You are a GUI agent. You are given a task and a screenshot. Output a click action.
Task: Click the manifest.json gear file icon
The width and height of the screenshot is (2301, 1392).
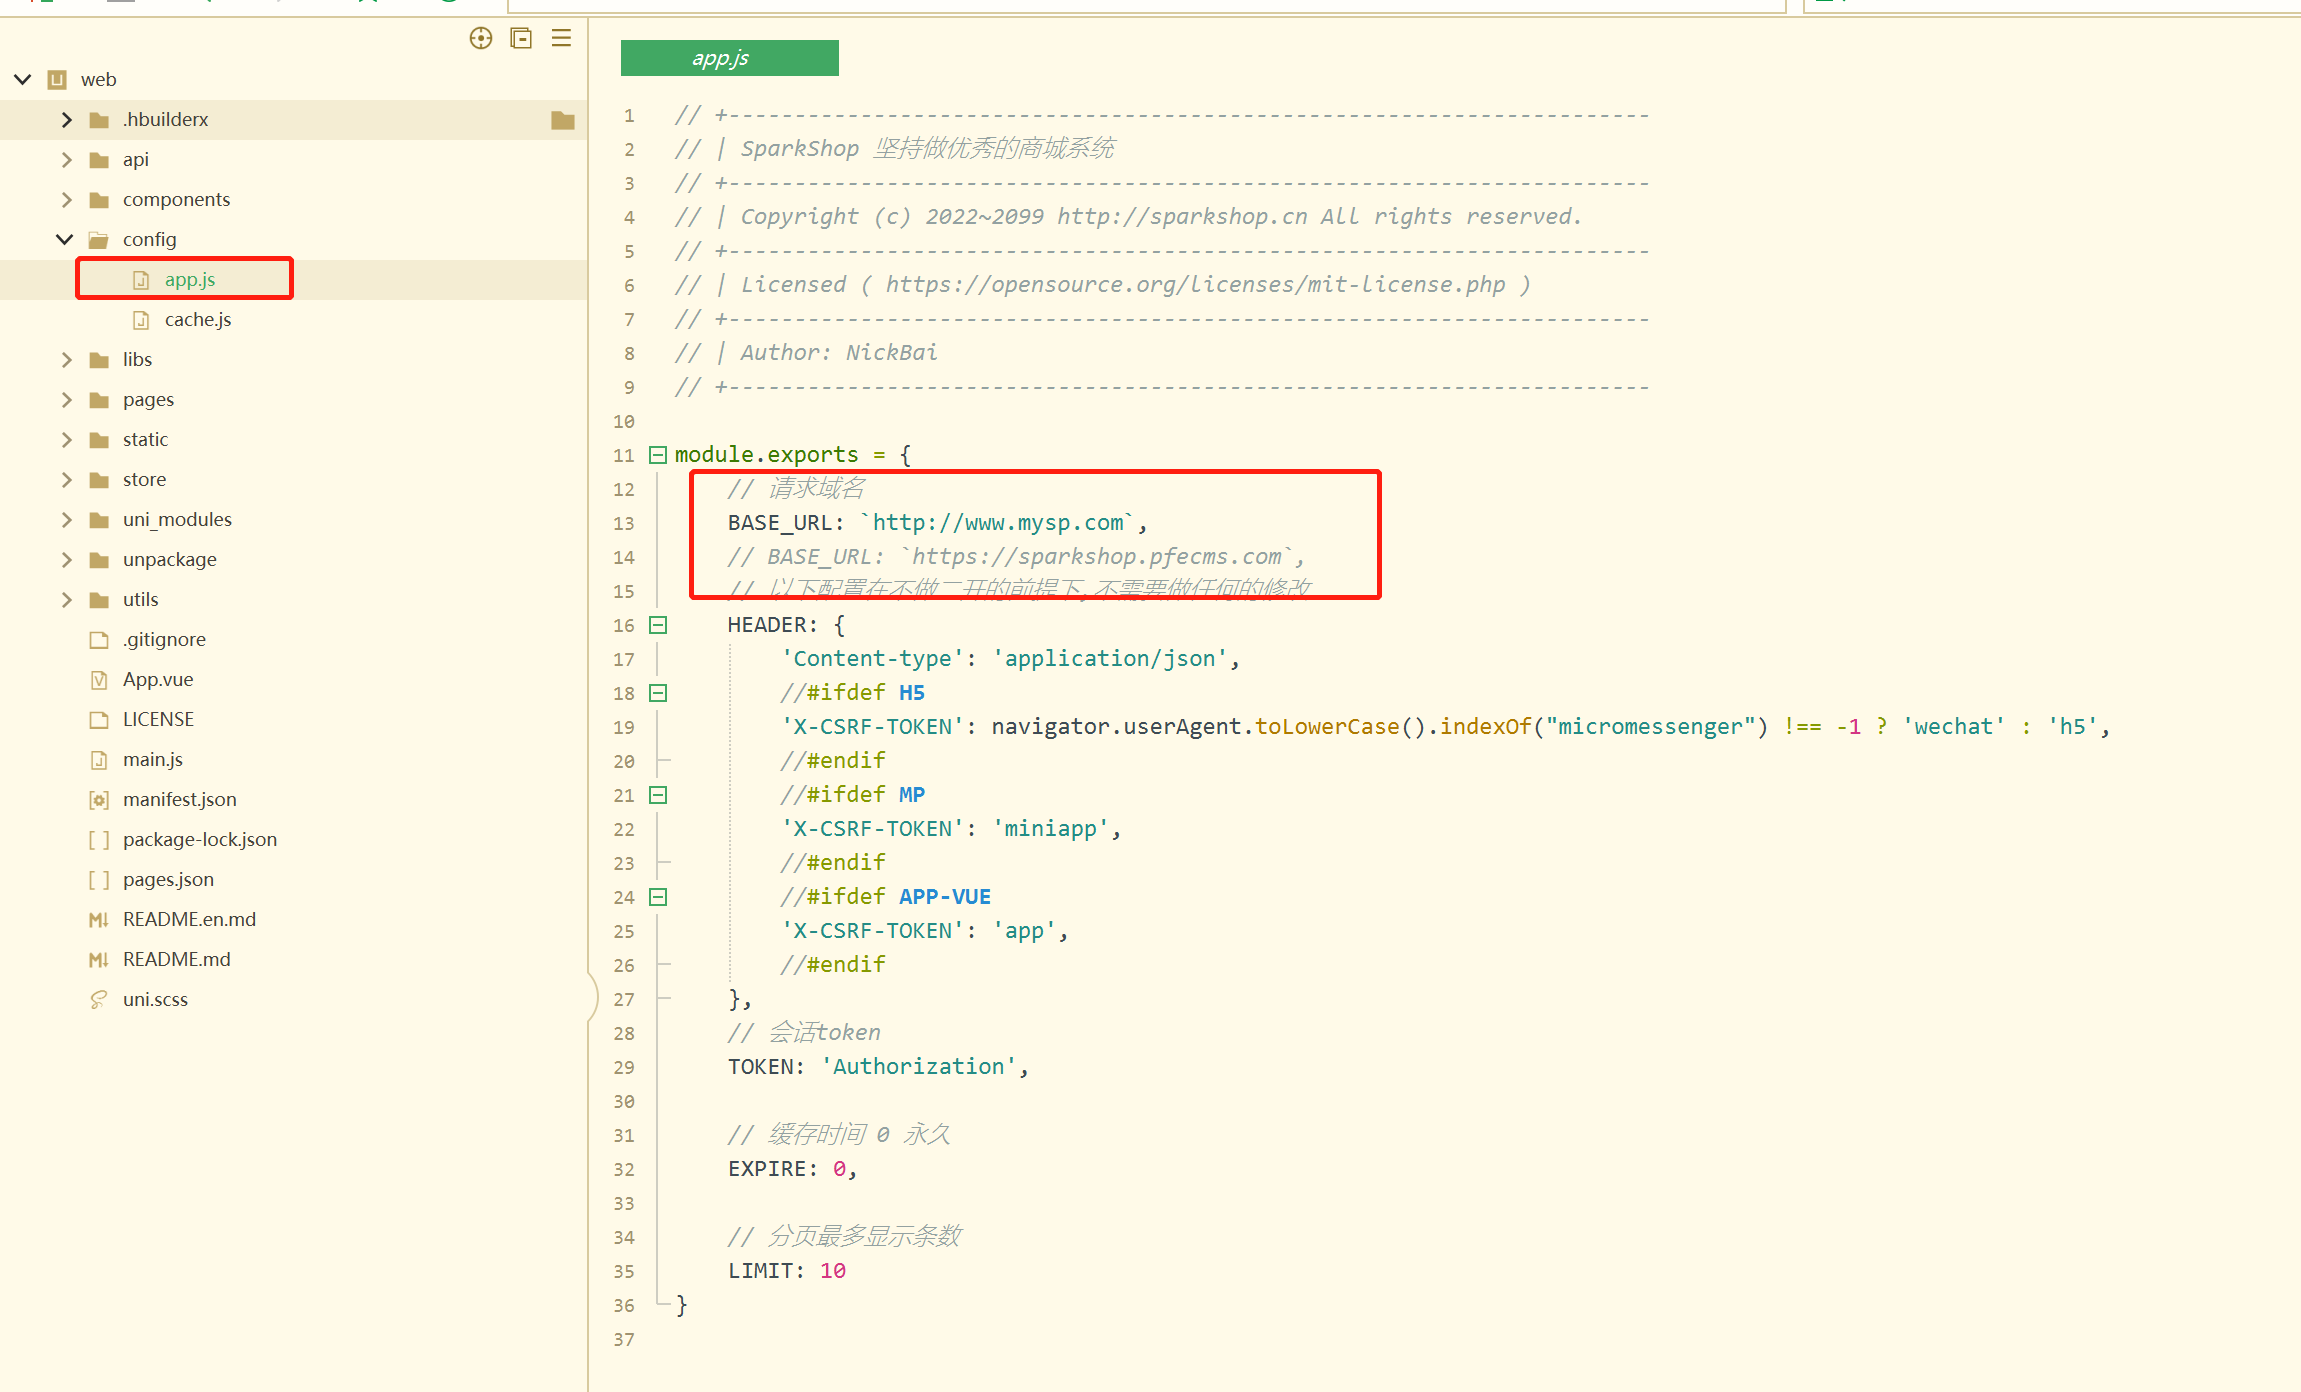[99, 800]
